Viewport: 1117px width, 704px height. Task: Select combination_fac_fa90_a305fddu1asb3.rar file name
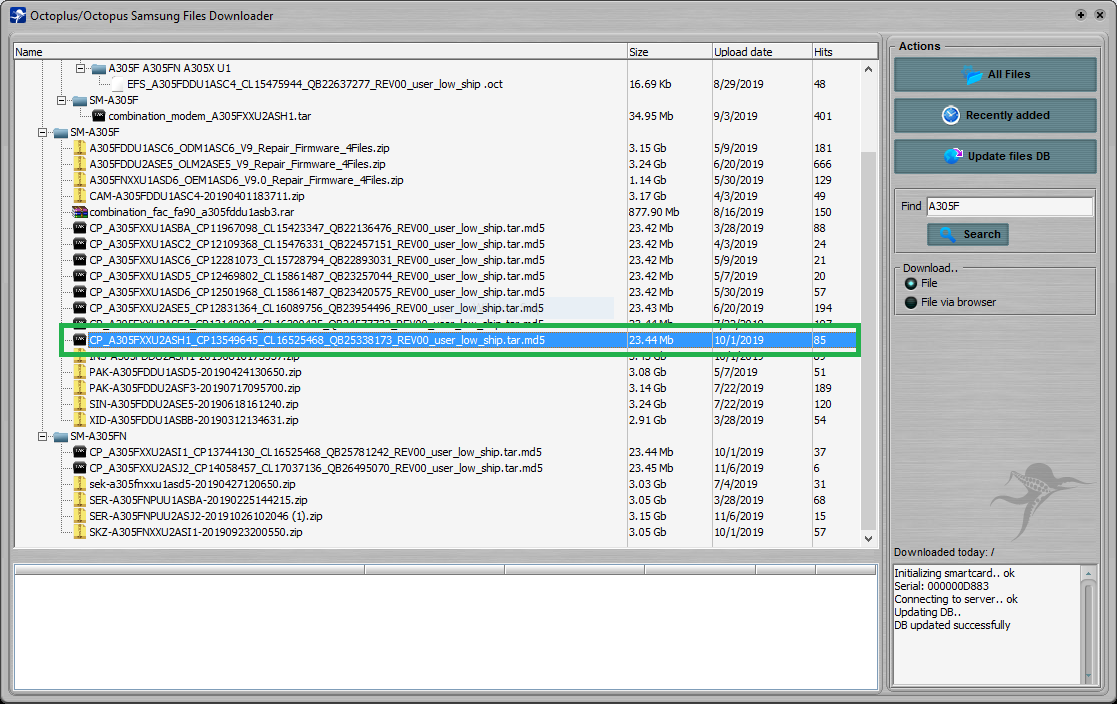[x=192, y=212]
